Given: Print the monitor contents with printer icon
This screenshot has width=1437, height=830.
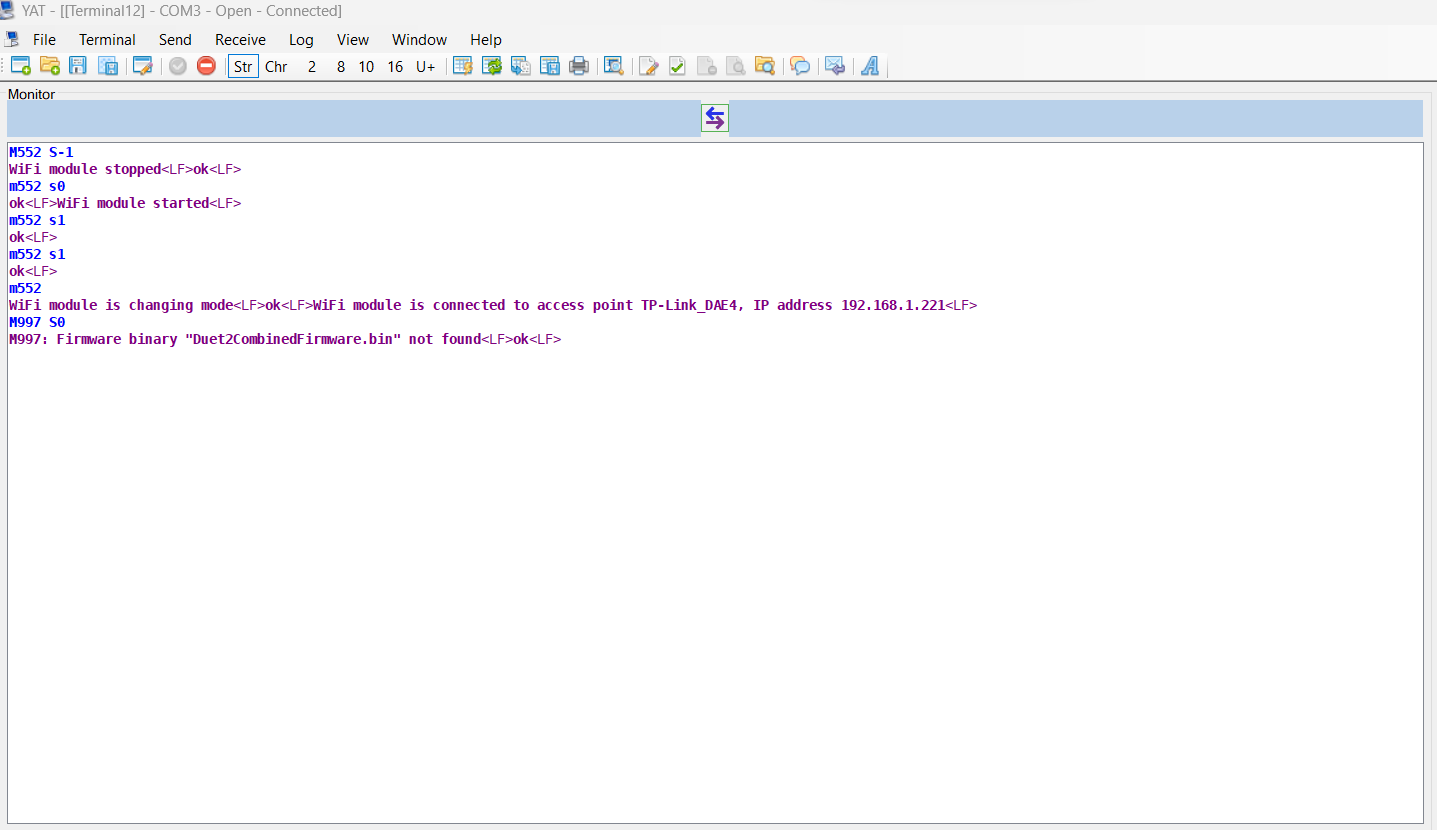Looking at the screenshot, I should point(578,66).
